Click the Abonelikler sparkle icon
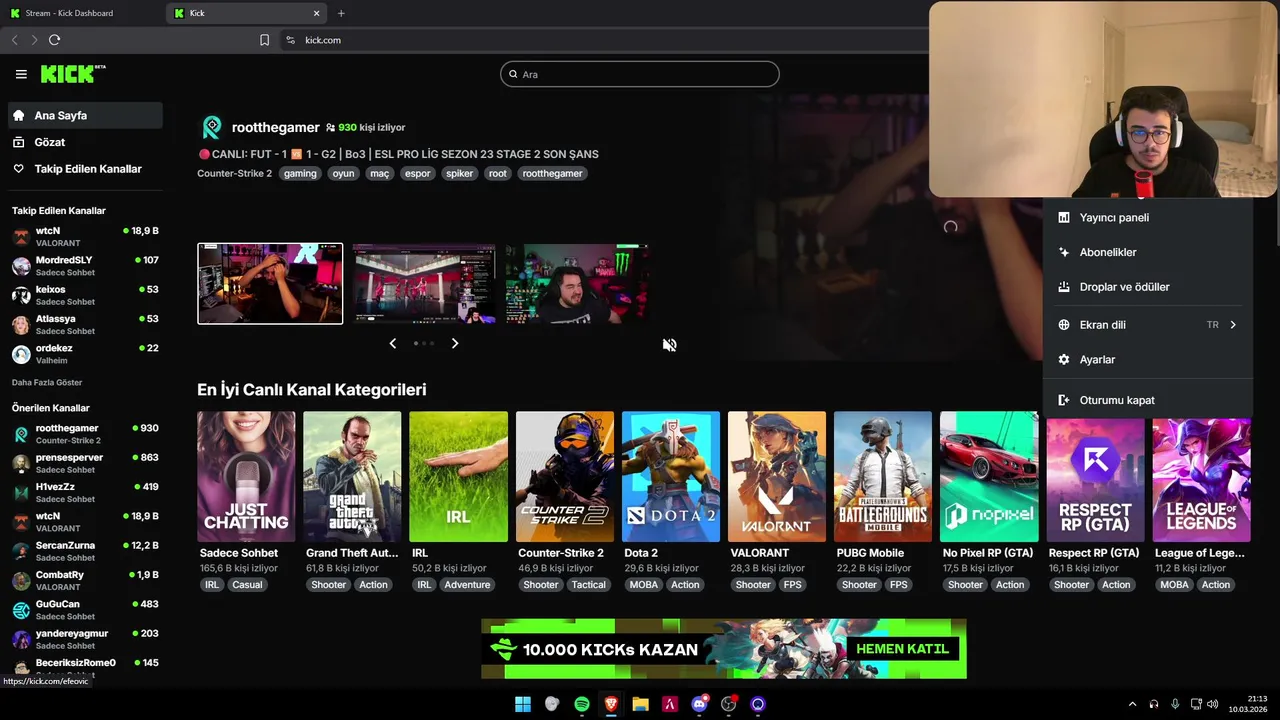 tap(1064, 252)
